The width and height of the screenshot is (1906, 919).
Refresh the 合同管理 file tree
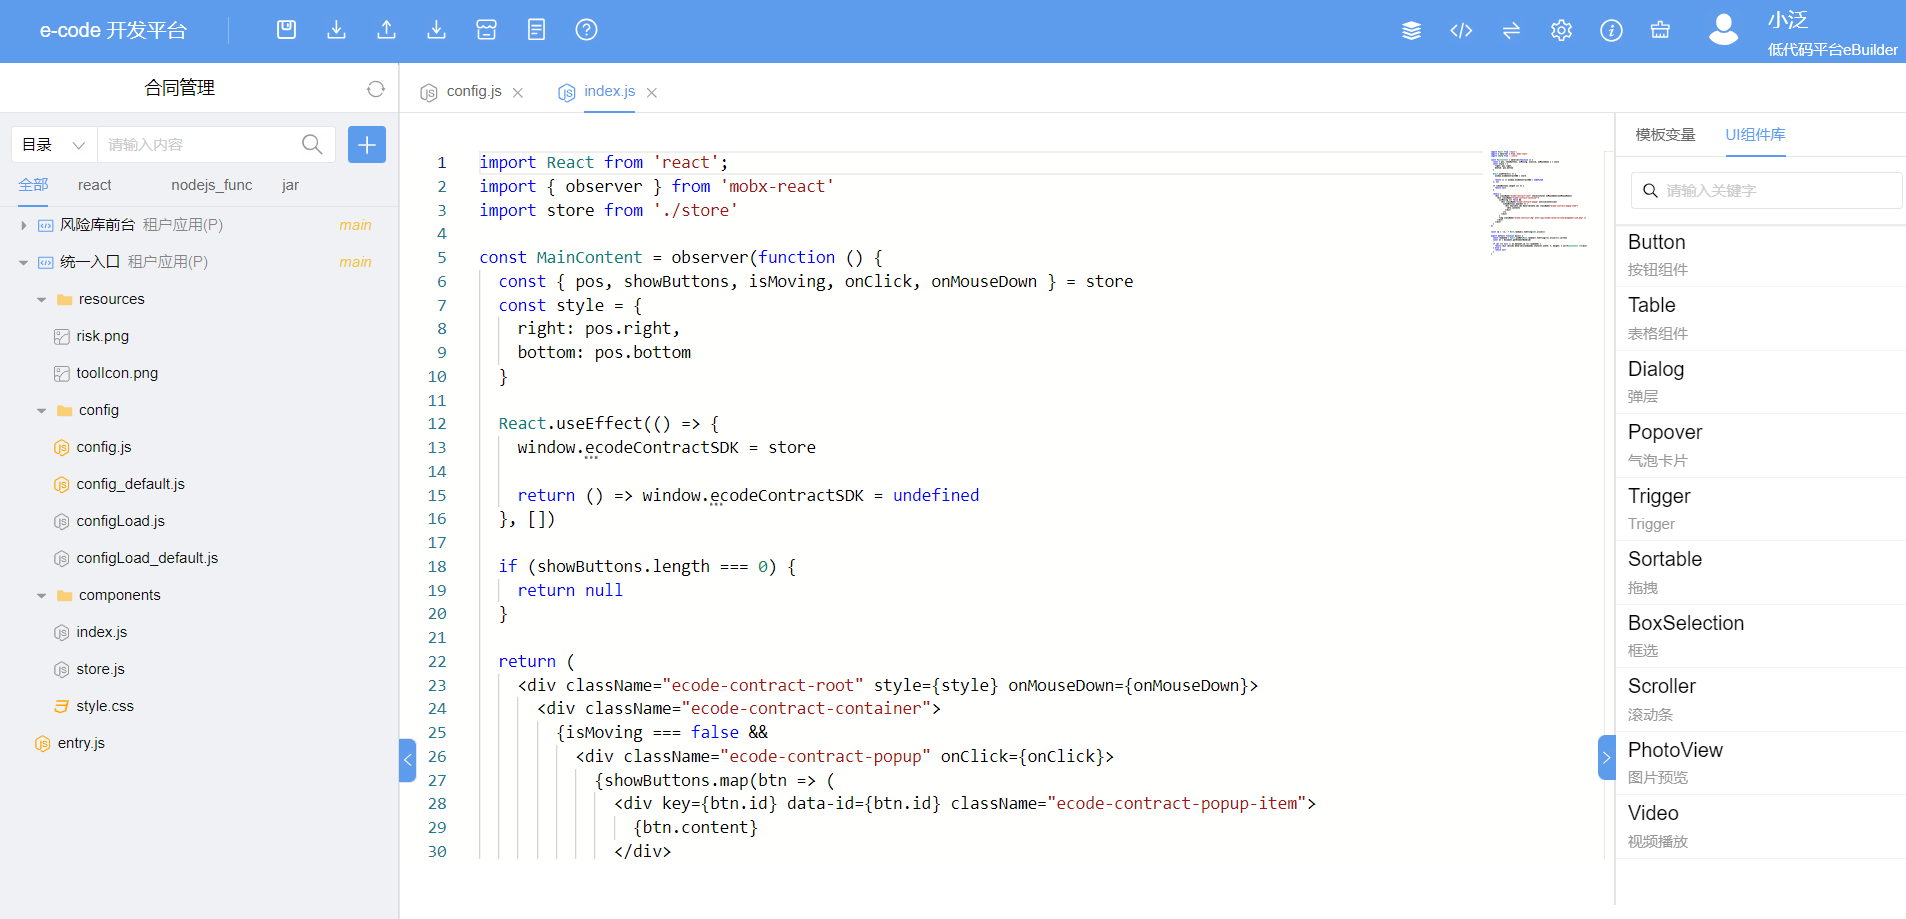(x=376, y=89)
